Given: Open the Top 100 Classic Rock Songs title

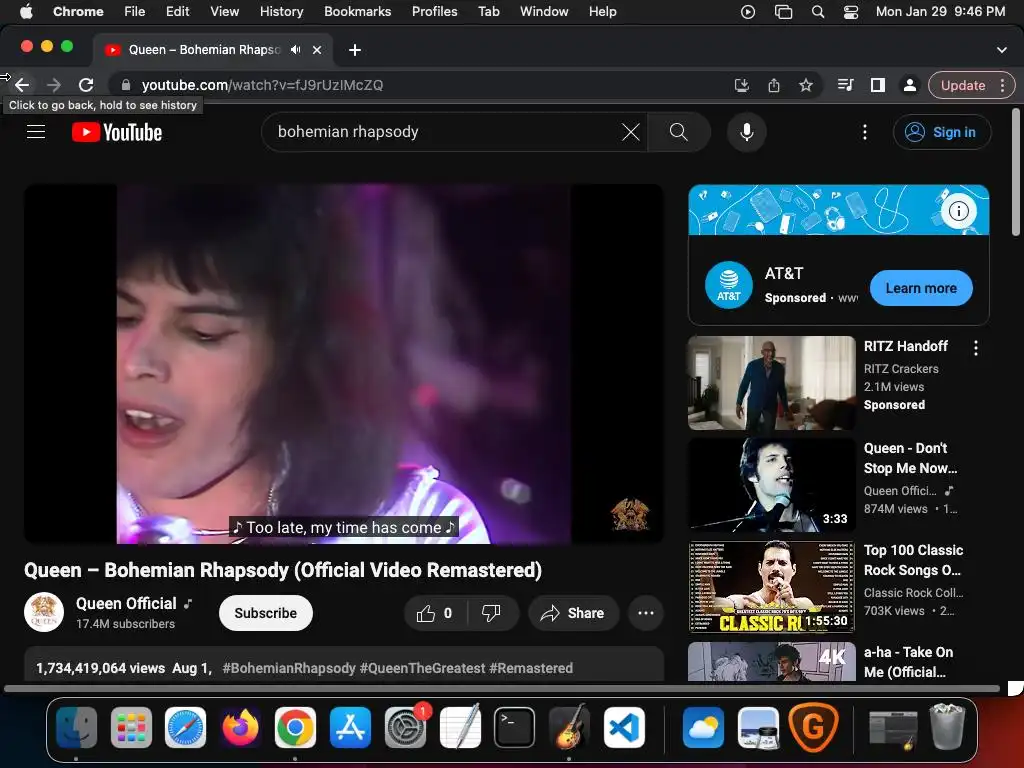Looking at the screenshot, I should 913,560.
